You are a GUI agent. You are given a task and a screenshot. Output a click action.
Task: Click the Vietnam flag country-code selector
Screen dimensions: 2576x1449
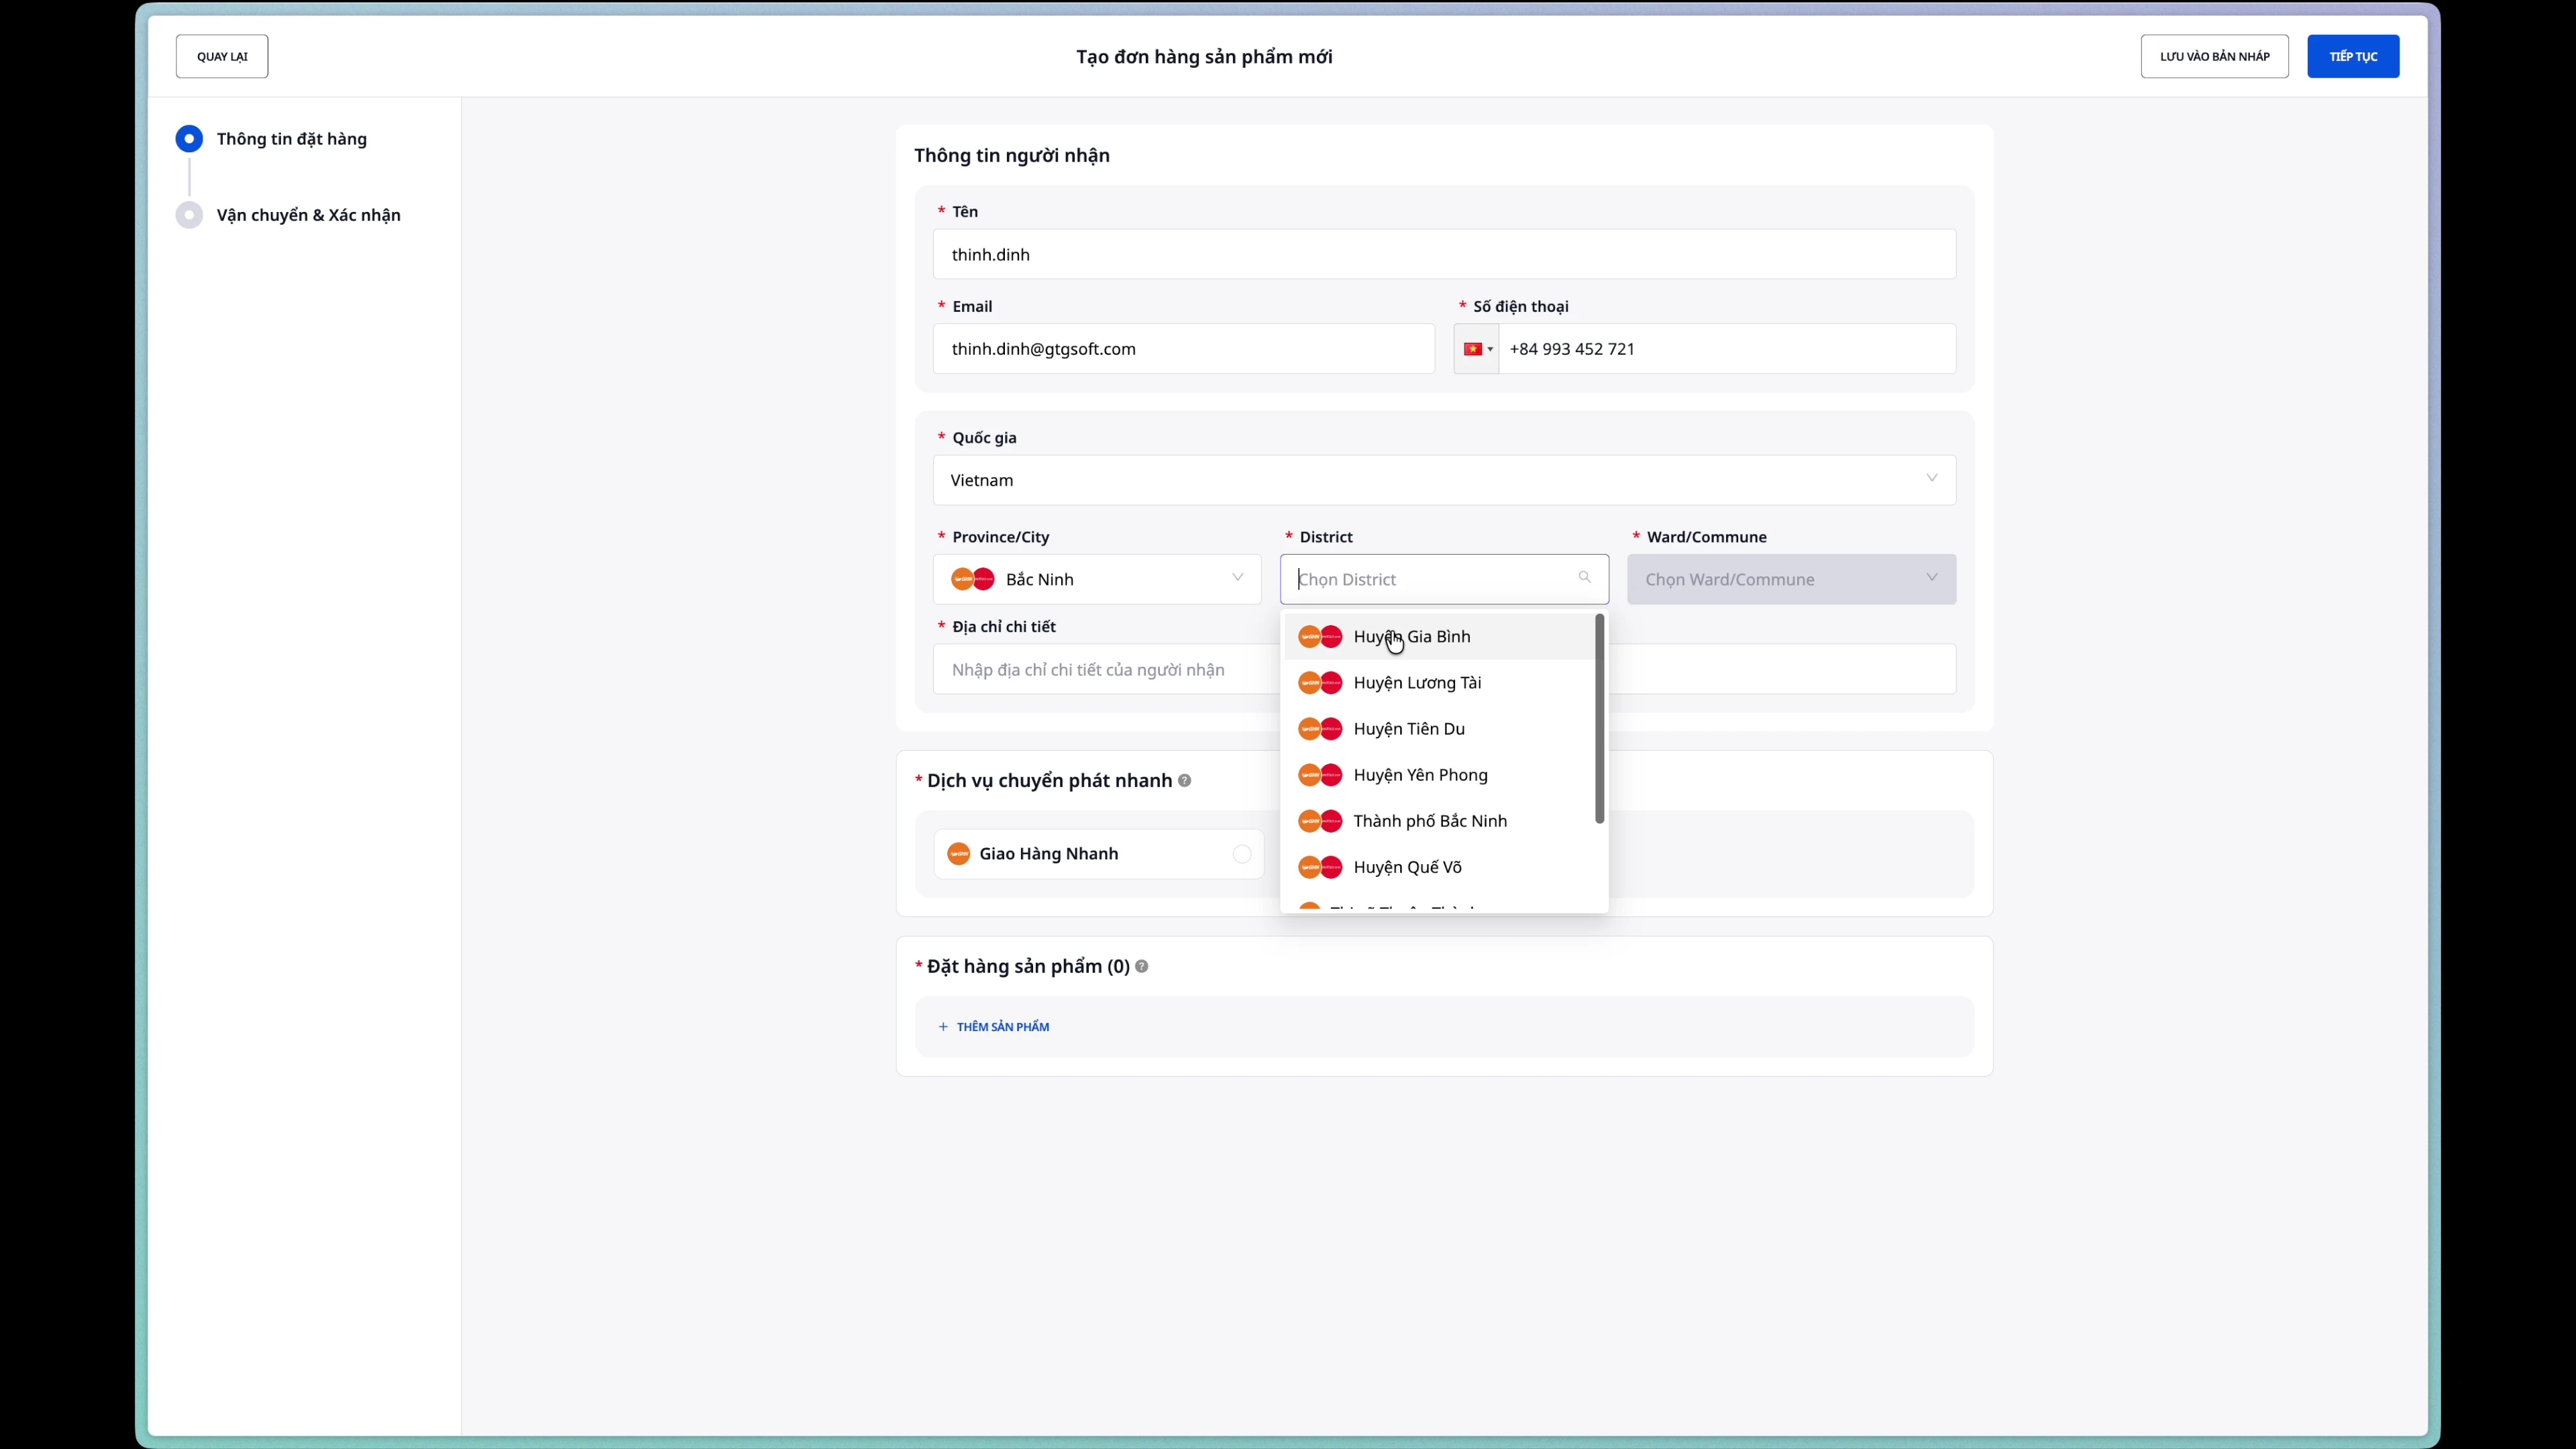point(1476,349)
